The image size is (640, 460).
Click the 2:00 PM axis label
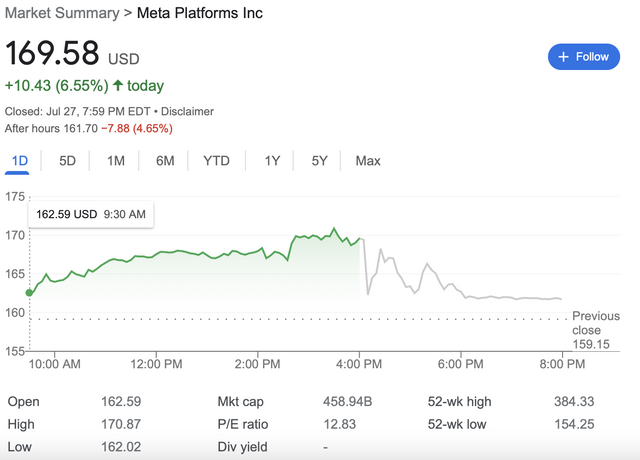coord(258,364)
